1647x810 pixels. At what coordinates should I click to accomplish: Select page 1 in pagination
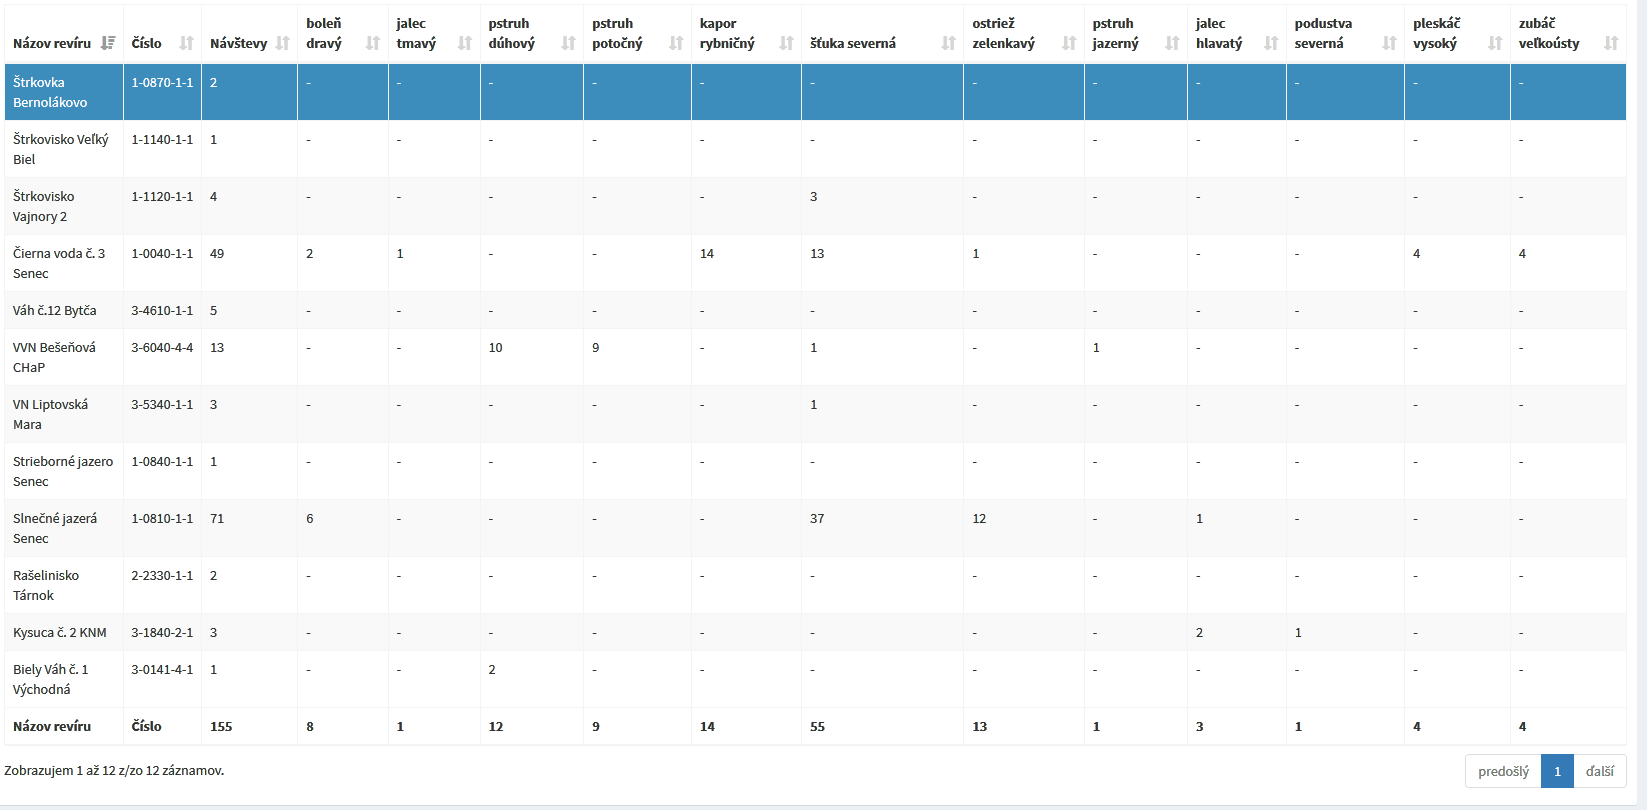pyautogui.click(x=1557, y=771)
